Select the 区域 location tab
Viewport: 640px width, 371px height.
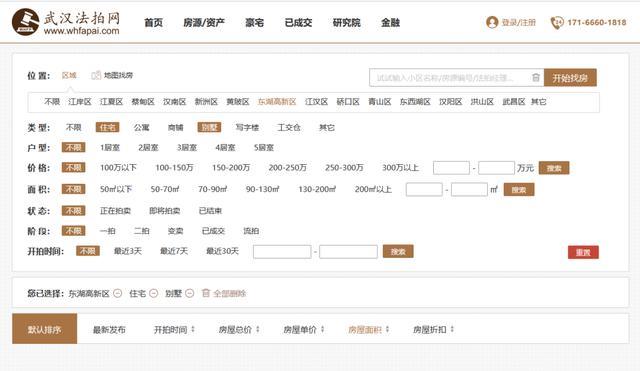69,75
